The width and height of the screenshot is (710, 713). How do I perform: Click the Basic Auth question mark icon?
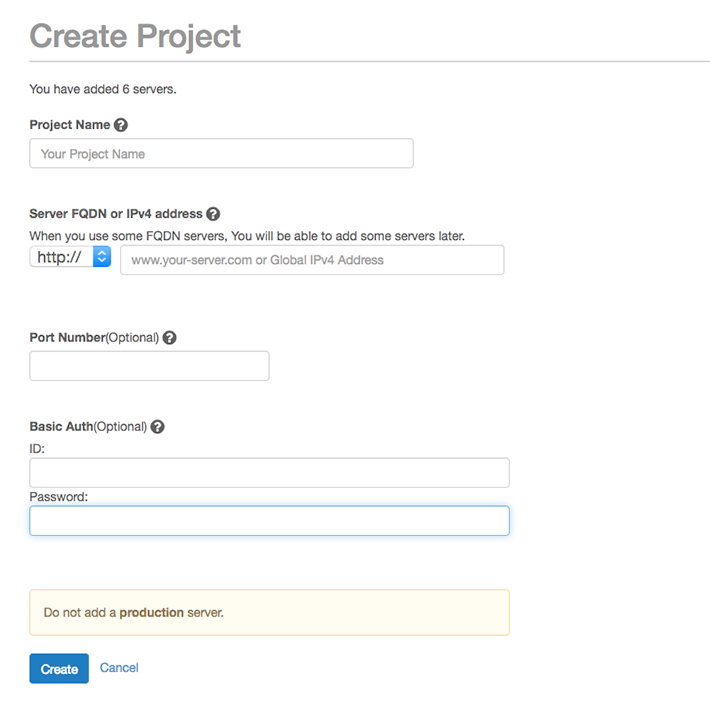point(157,427)
